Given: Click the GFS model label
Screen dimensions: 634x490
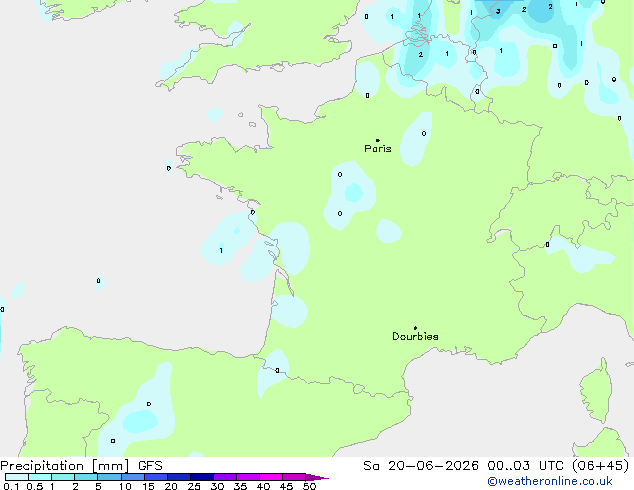Looking at the screenshot, I should 150,466.
